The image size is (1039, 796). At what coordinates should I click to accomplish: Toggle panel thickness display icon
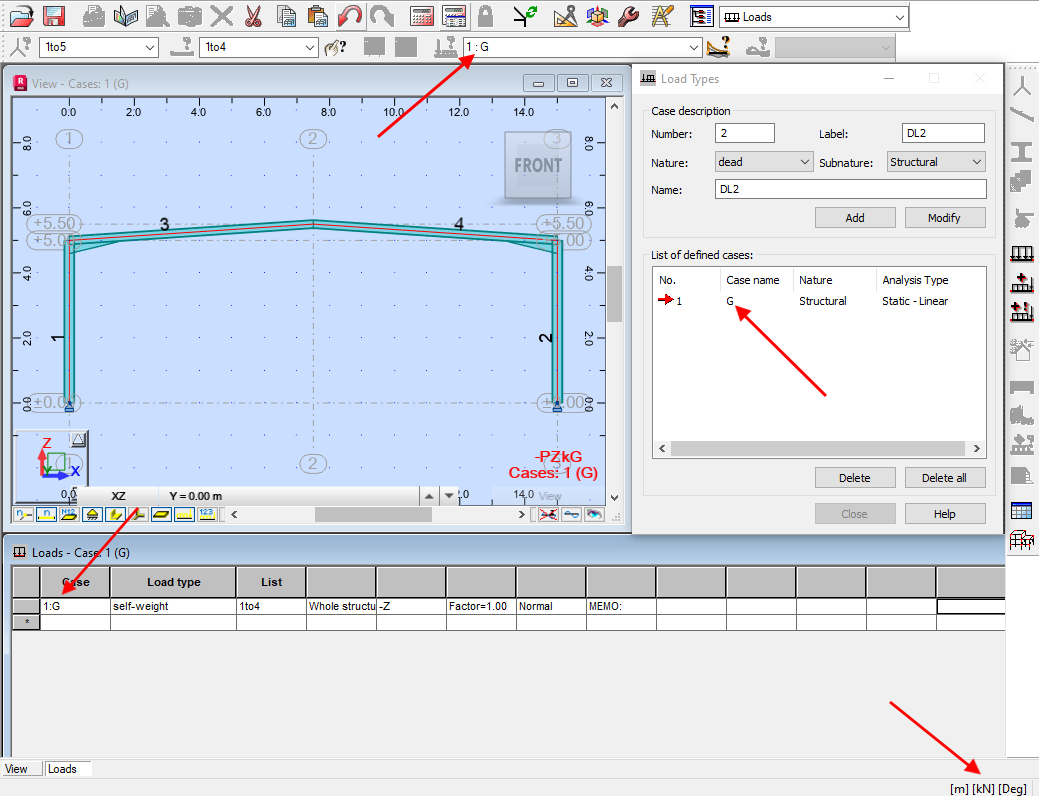click(161, 514)
